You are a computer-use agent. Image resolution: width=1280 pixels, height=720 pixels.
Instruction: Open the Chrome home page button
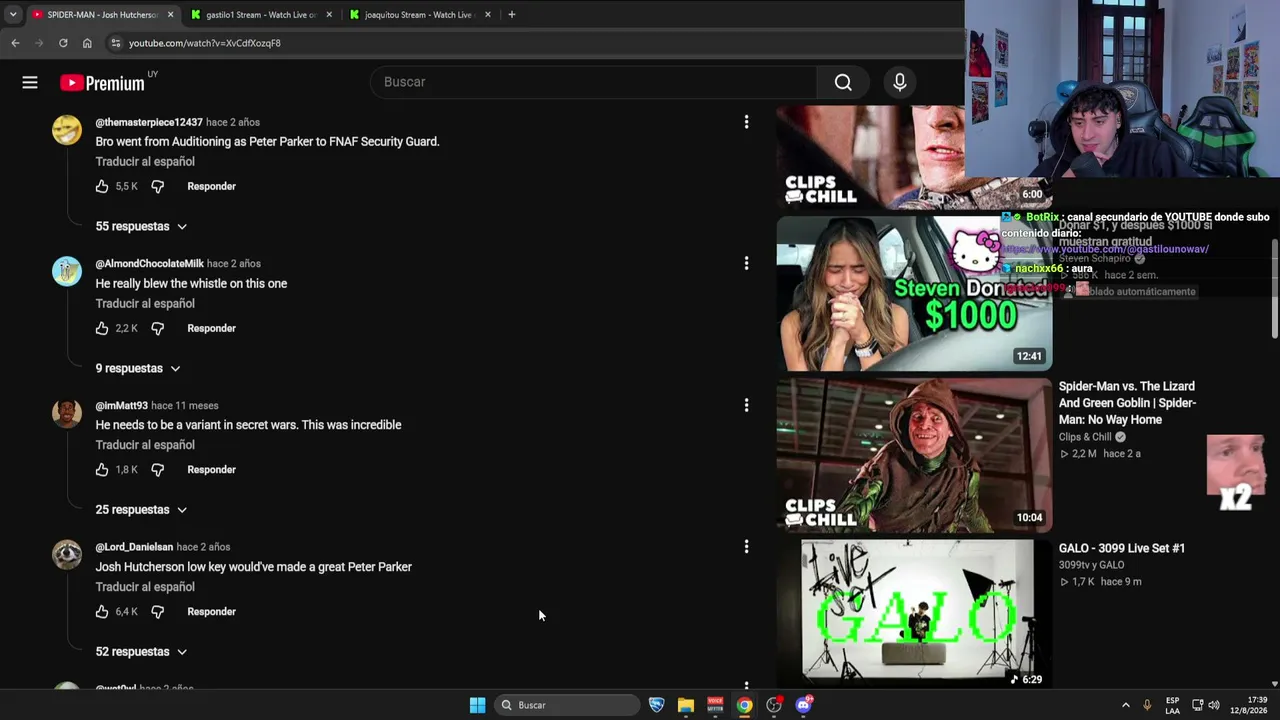(x=87, y=43)
